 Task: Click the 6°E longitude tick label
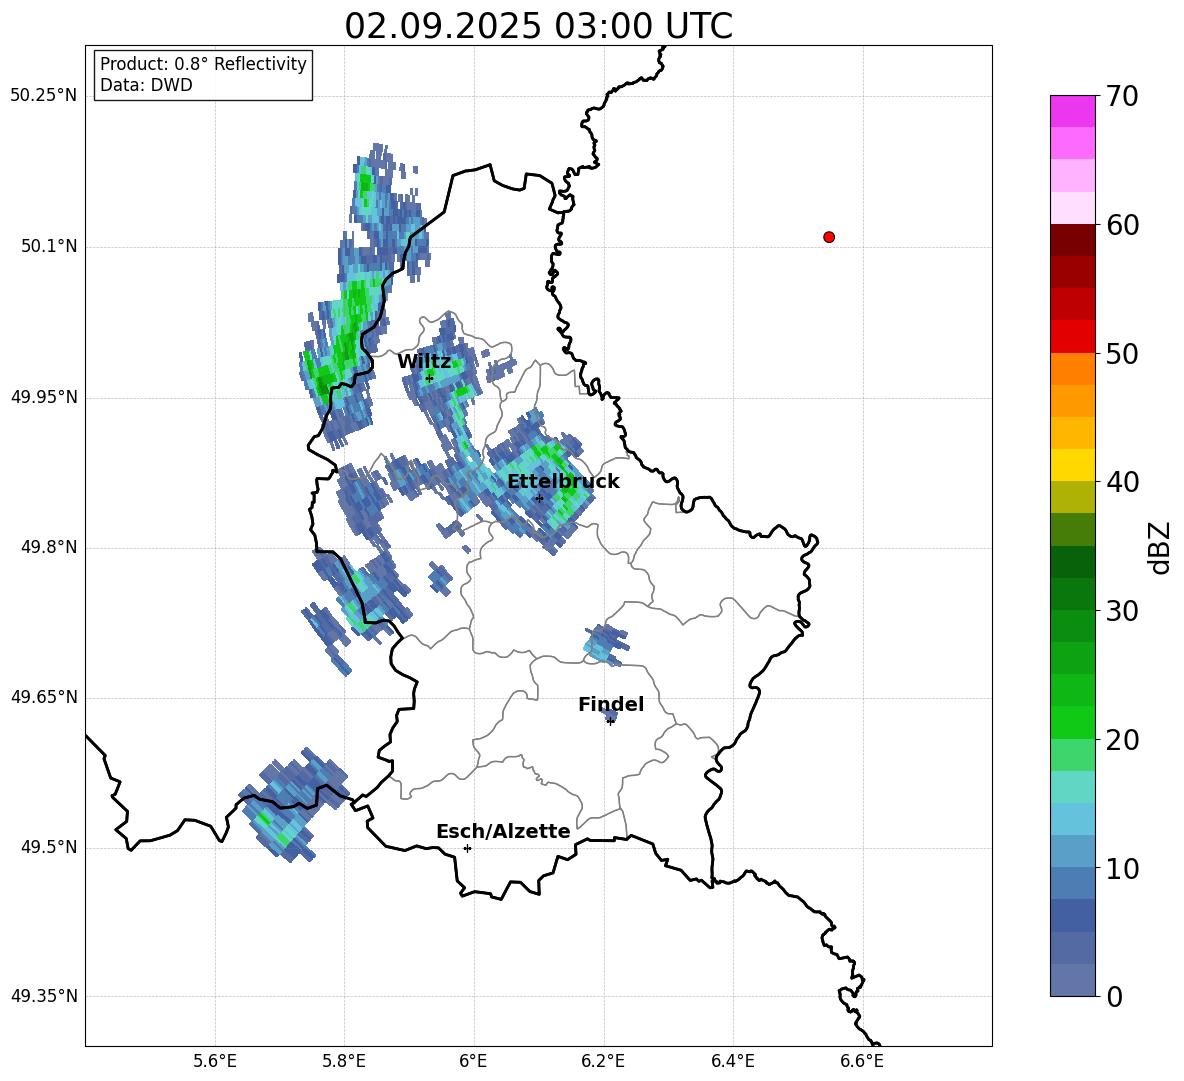click(x=474, y=1061)
